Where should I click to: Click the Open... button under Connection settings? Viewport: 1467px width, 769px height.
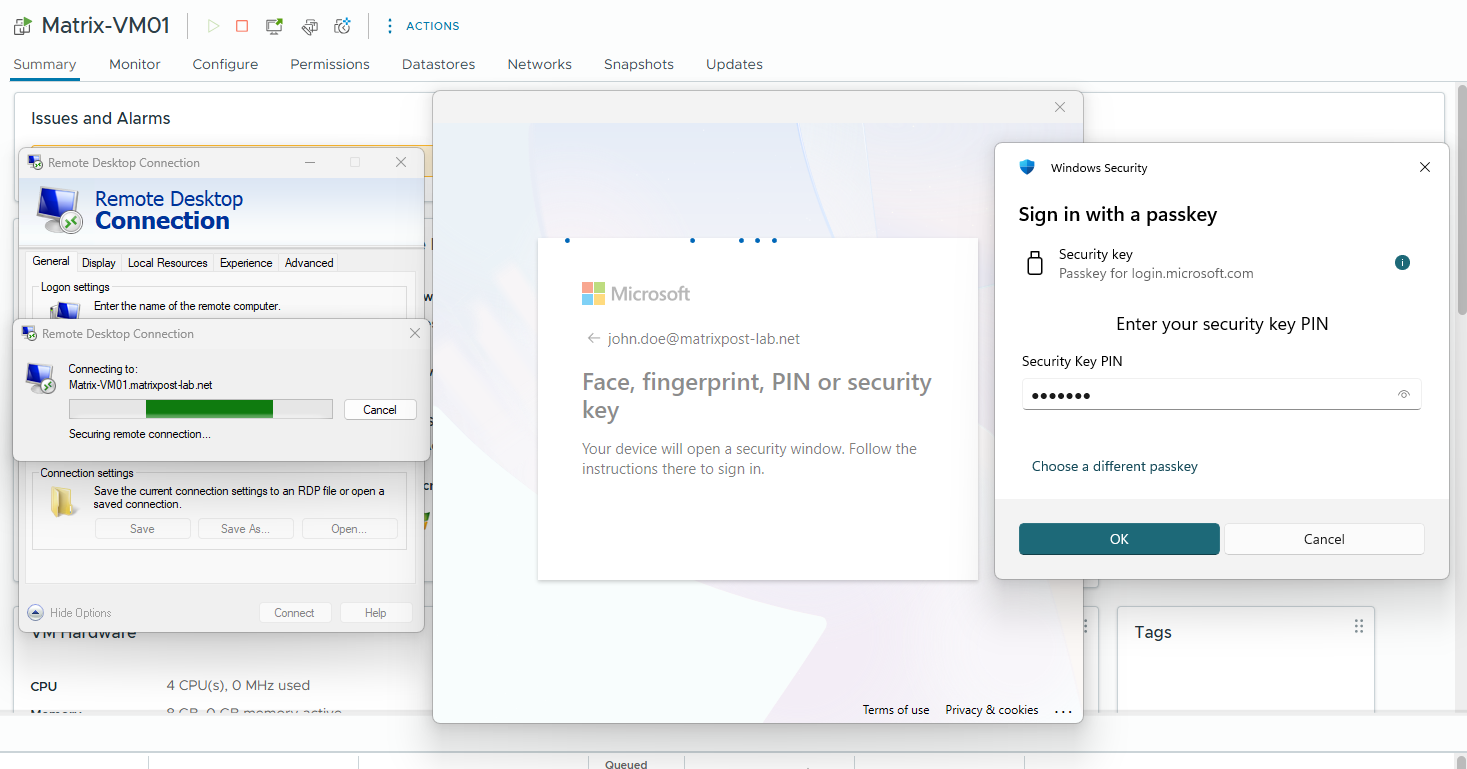[349, 529]
